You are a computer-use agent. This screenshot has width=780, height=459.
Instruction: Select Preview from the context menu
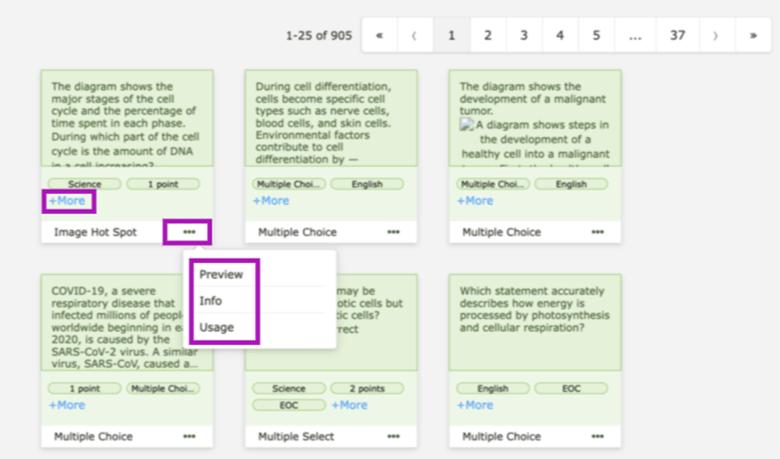click(x=221, y=275)
